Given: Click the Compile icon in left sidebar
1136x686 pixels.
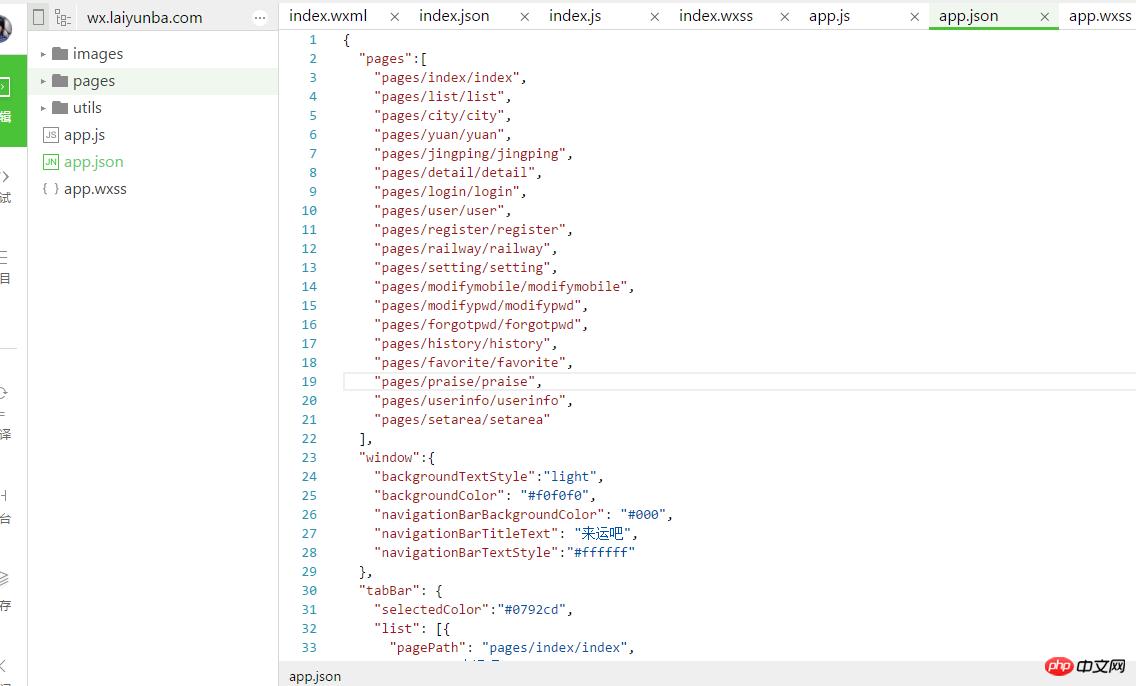Looking at the screenshot, I should [x=5, y=410].
